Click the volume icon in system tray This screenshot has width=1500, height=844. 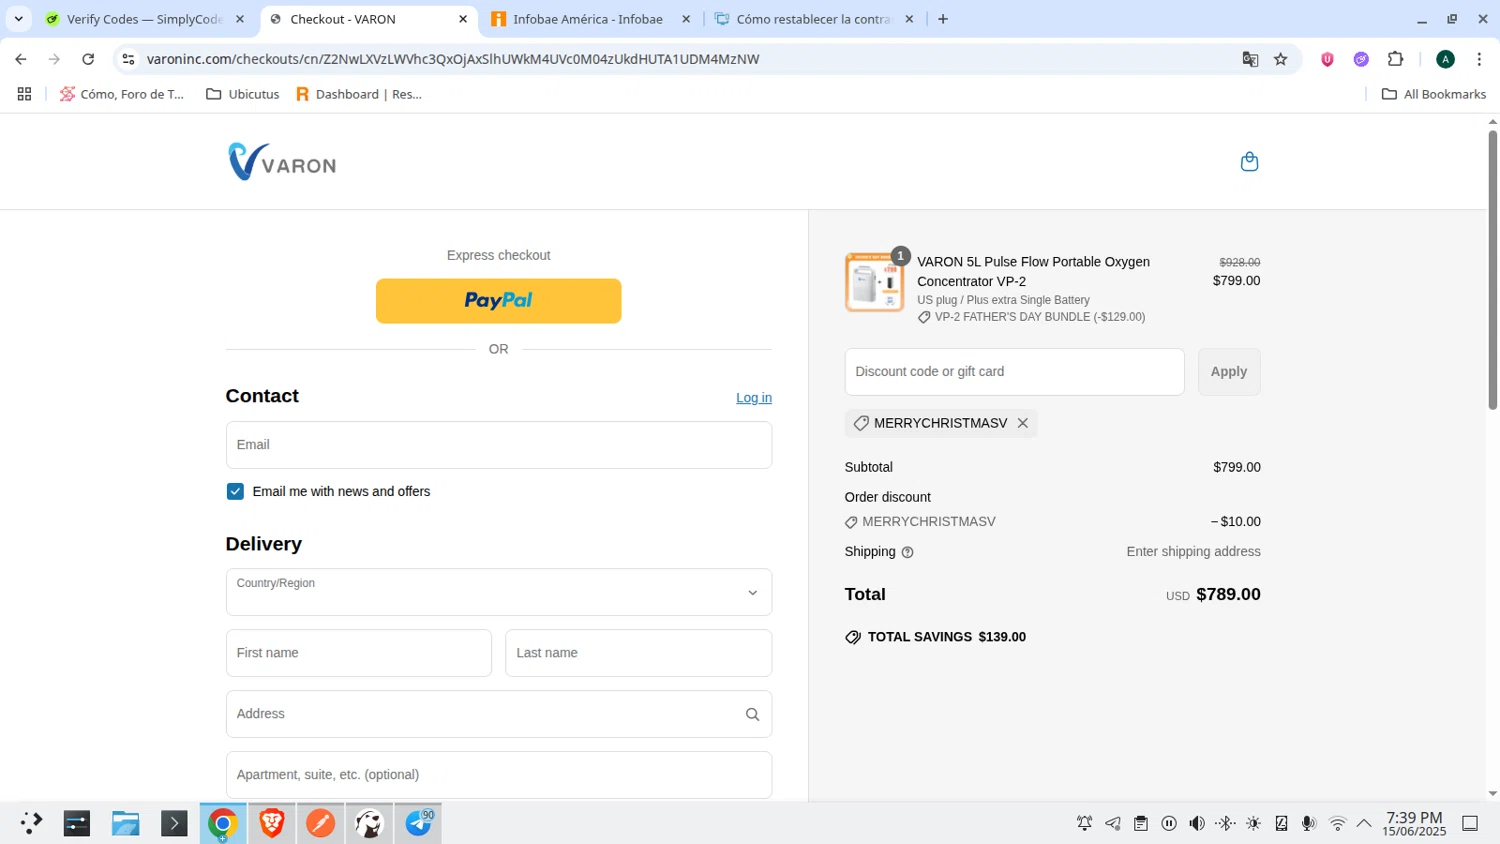[1197, 823]
